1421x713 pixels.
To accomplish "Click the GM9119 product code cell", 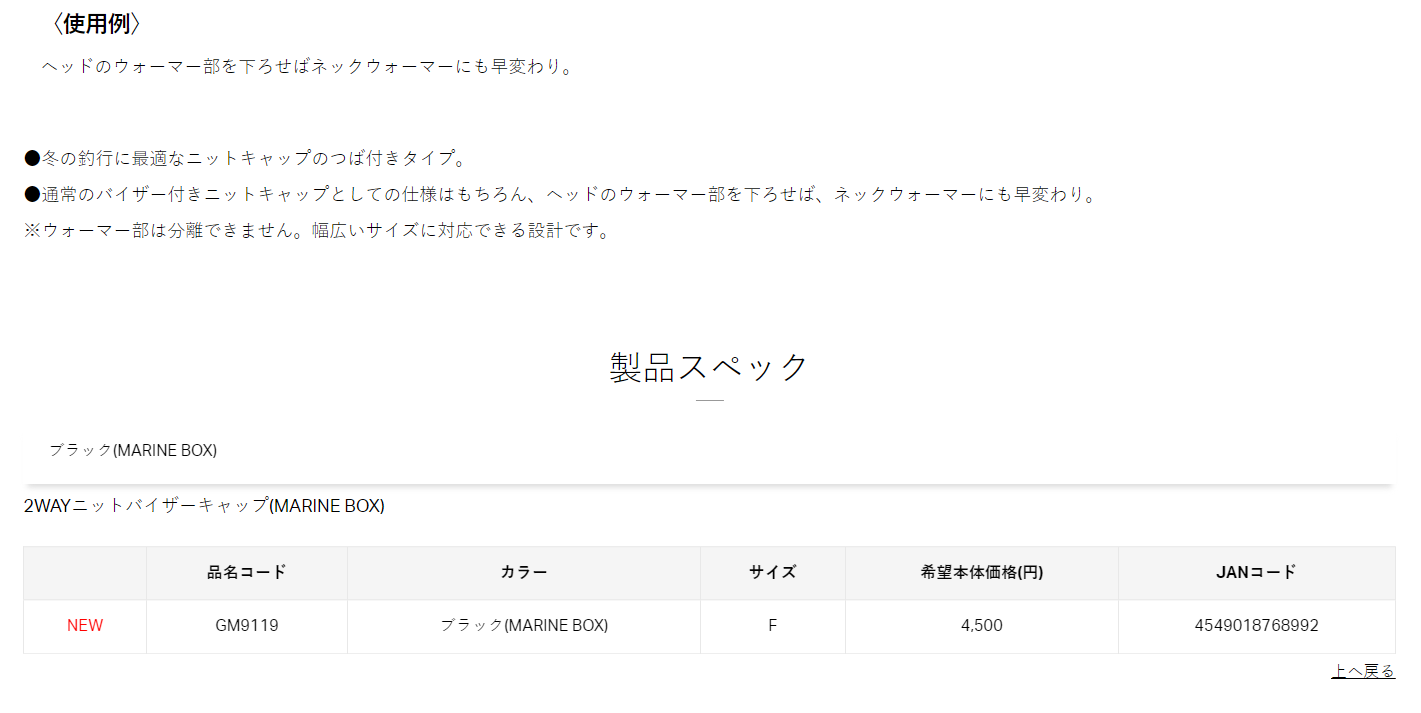I will click(x=246, y=626).
